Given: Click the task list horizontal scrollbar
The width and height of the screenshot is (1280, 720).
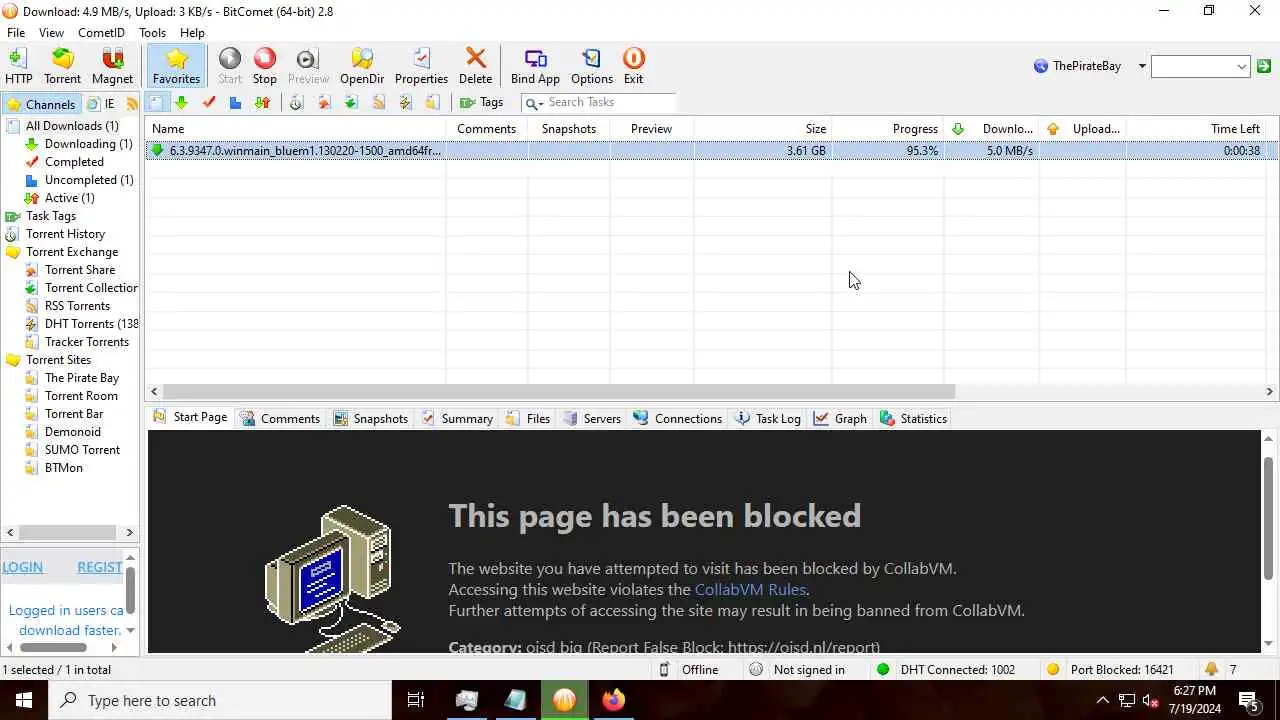Looking at the screenshot, I should pos(558,392).
